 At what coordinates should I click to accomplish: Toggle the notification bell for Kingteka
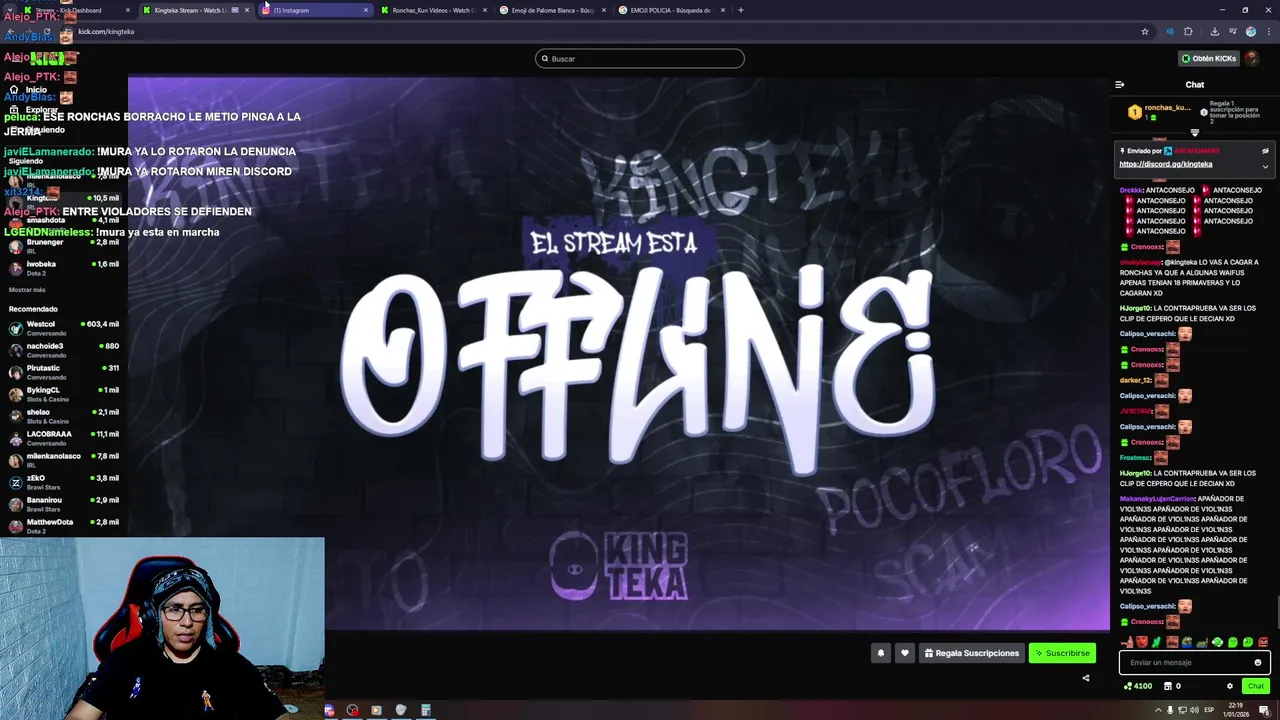click(x=881, y=653)
